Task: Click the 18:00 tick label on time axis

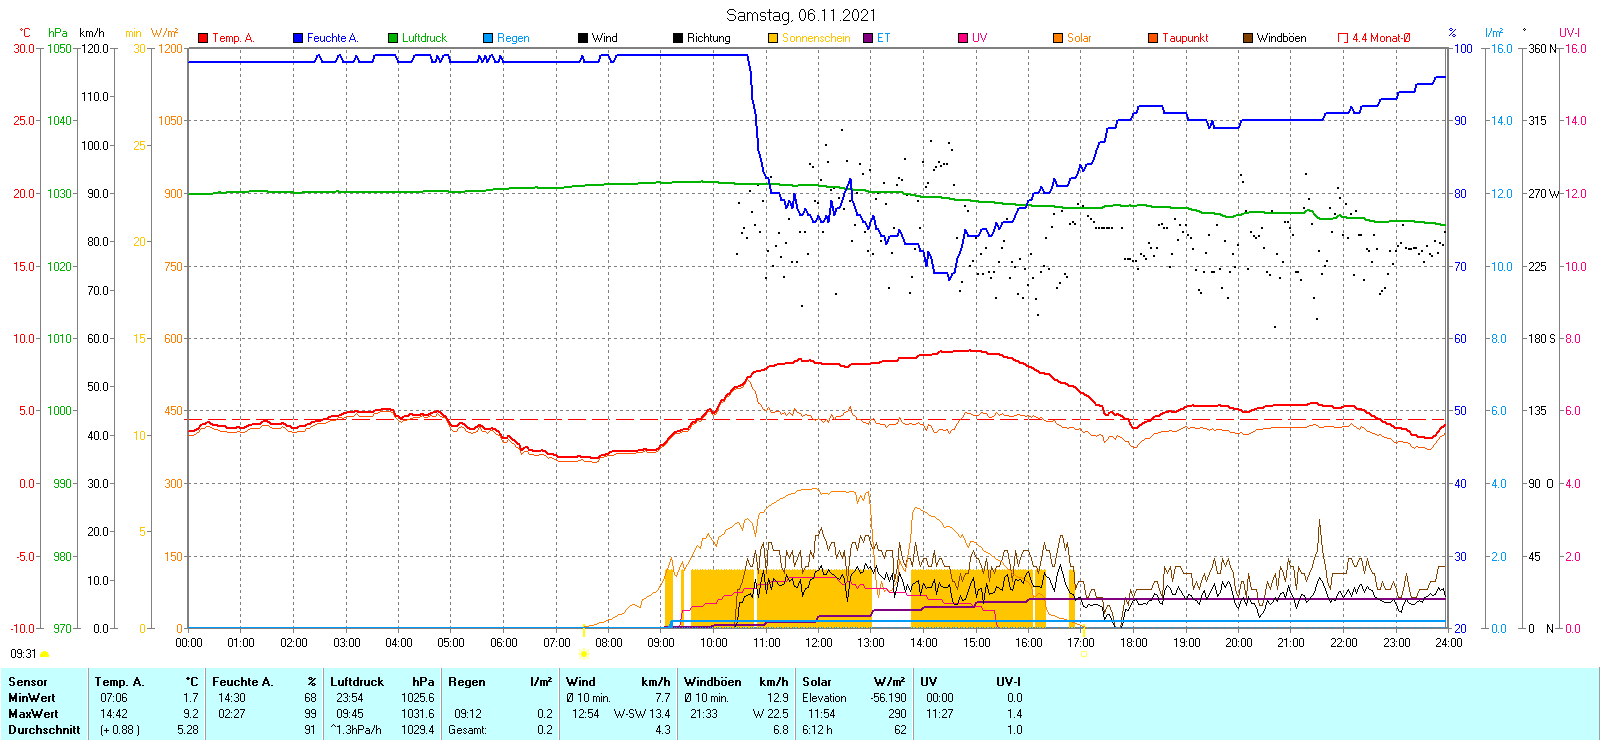Action: tap(1133, 643)
